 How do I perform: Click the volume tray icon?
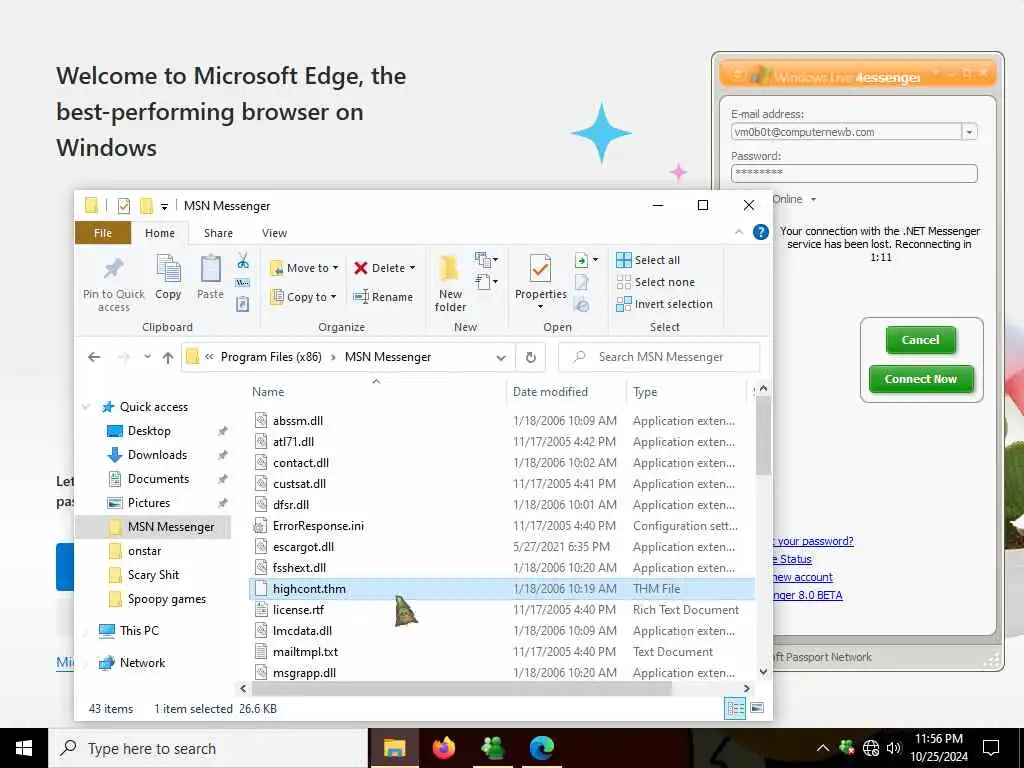894,748
